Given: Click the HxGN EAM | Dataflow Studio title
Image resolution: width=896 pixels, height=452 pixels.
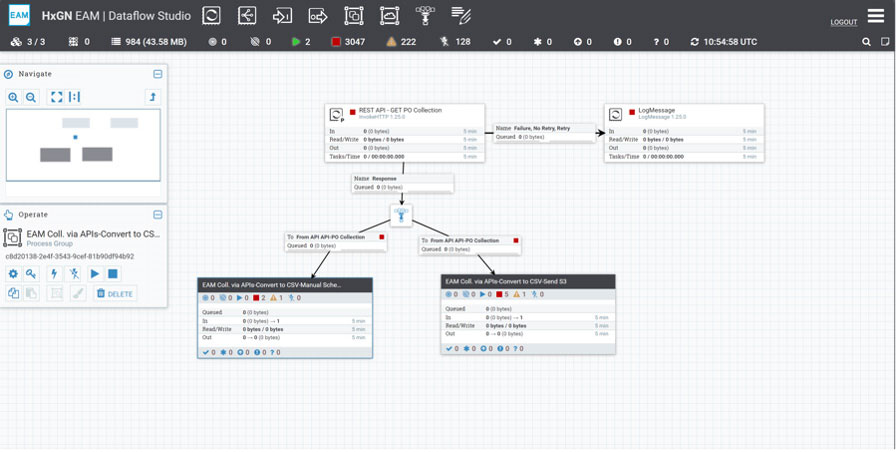Looking at the screenshot, I should pyautogui.click(x=116, y=16).
